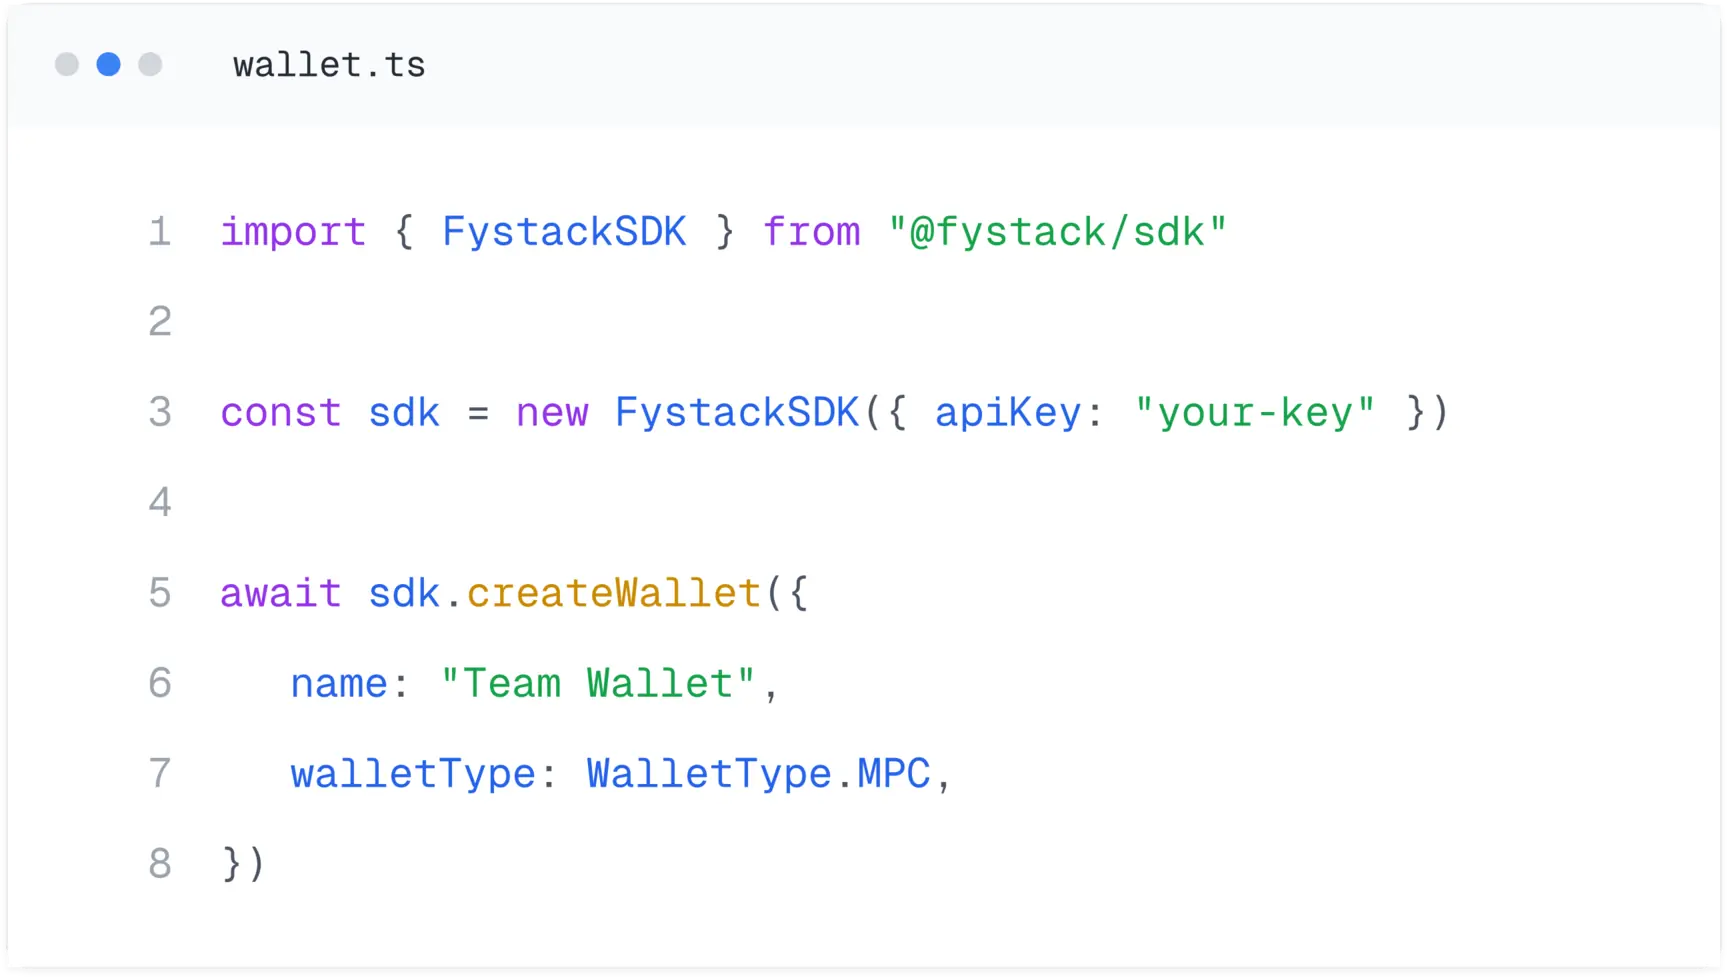Click line number 8 in the gutter
1728x978 pixels.
pos(160,864)
